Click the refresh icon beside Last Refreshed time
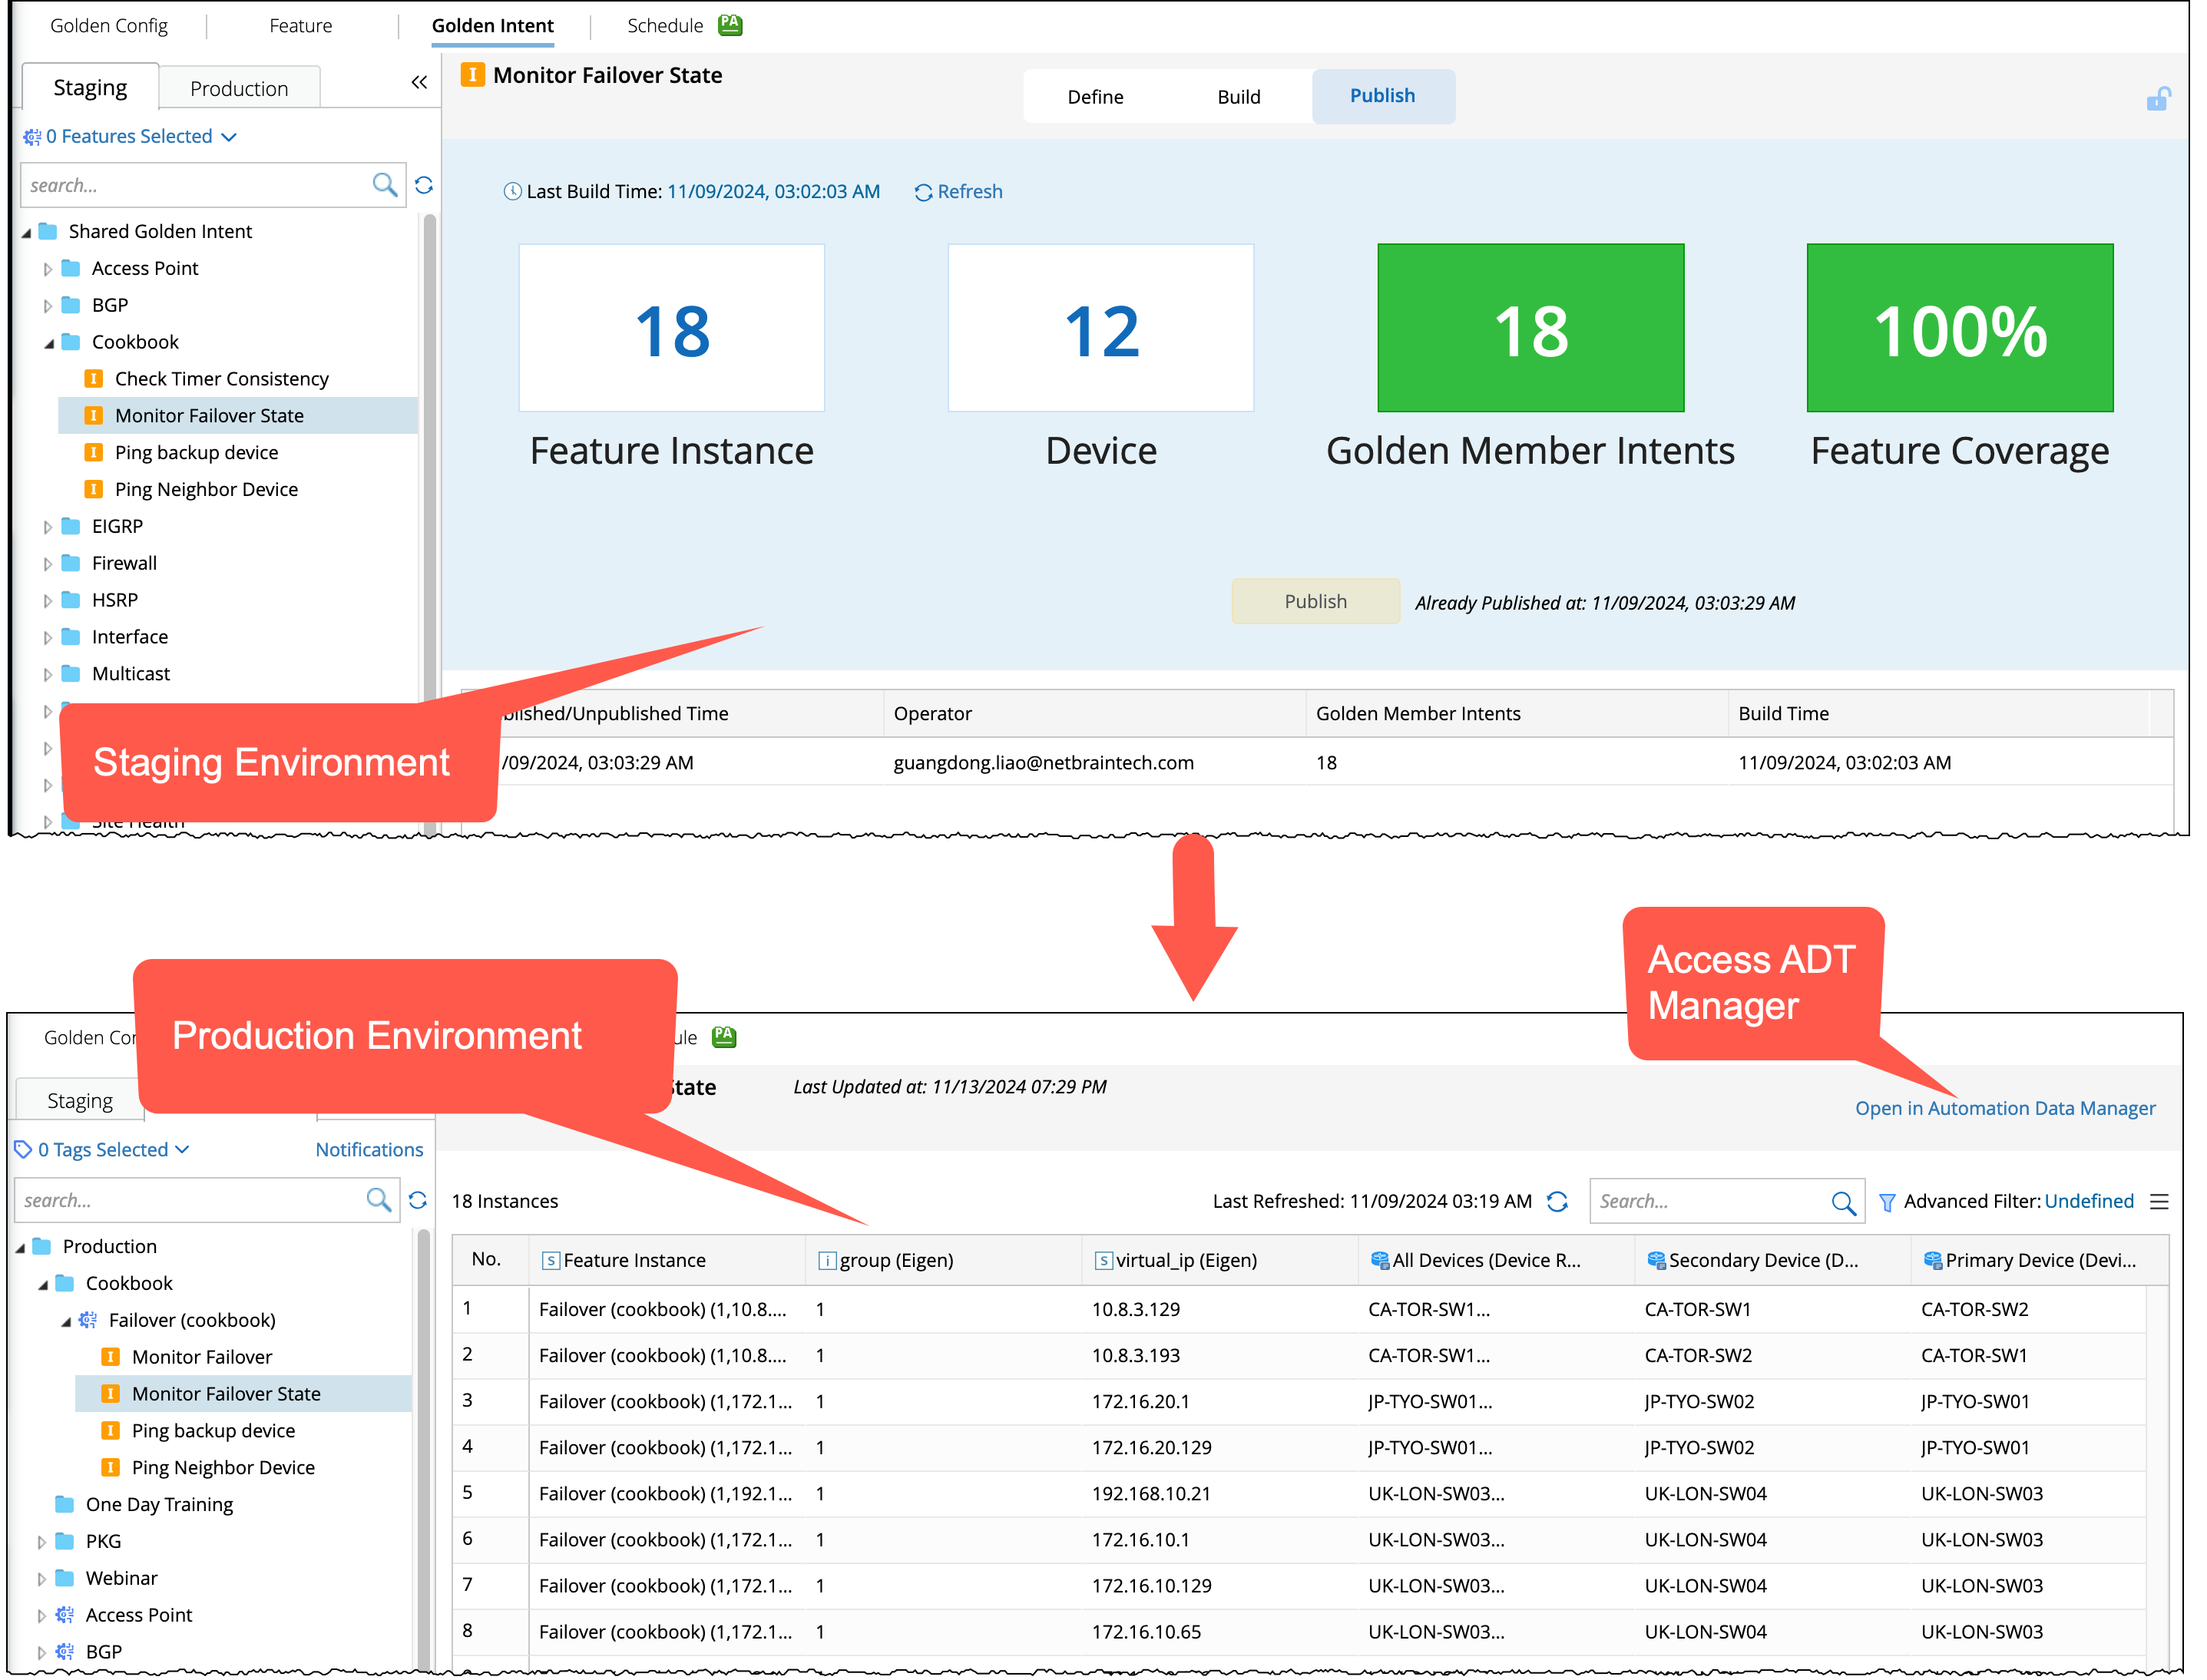 point(1557,1201)
